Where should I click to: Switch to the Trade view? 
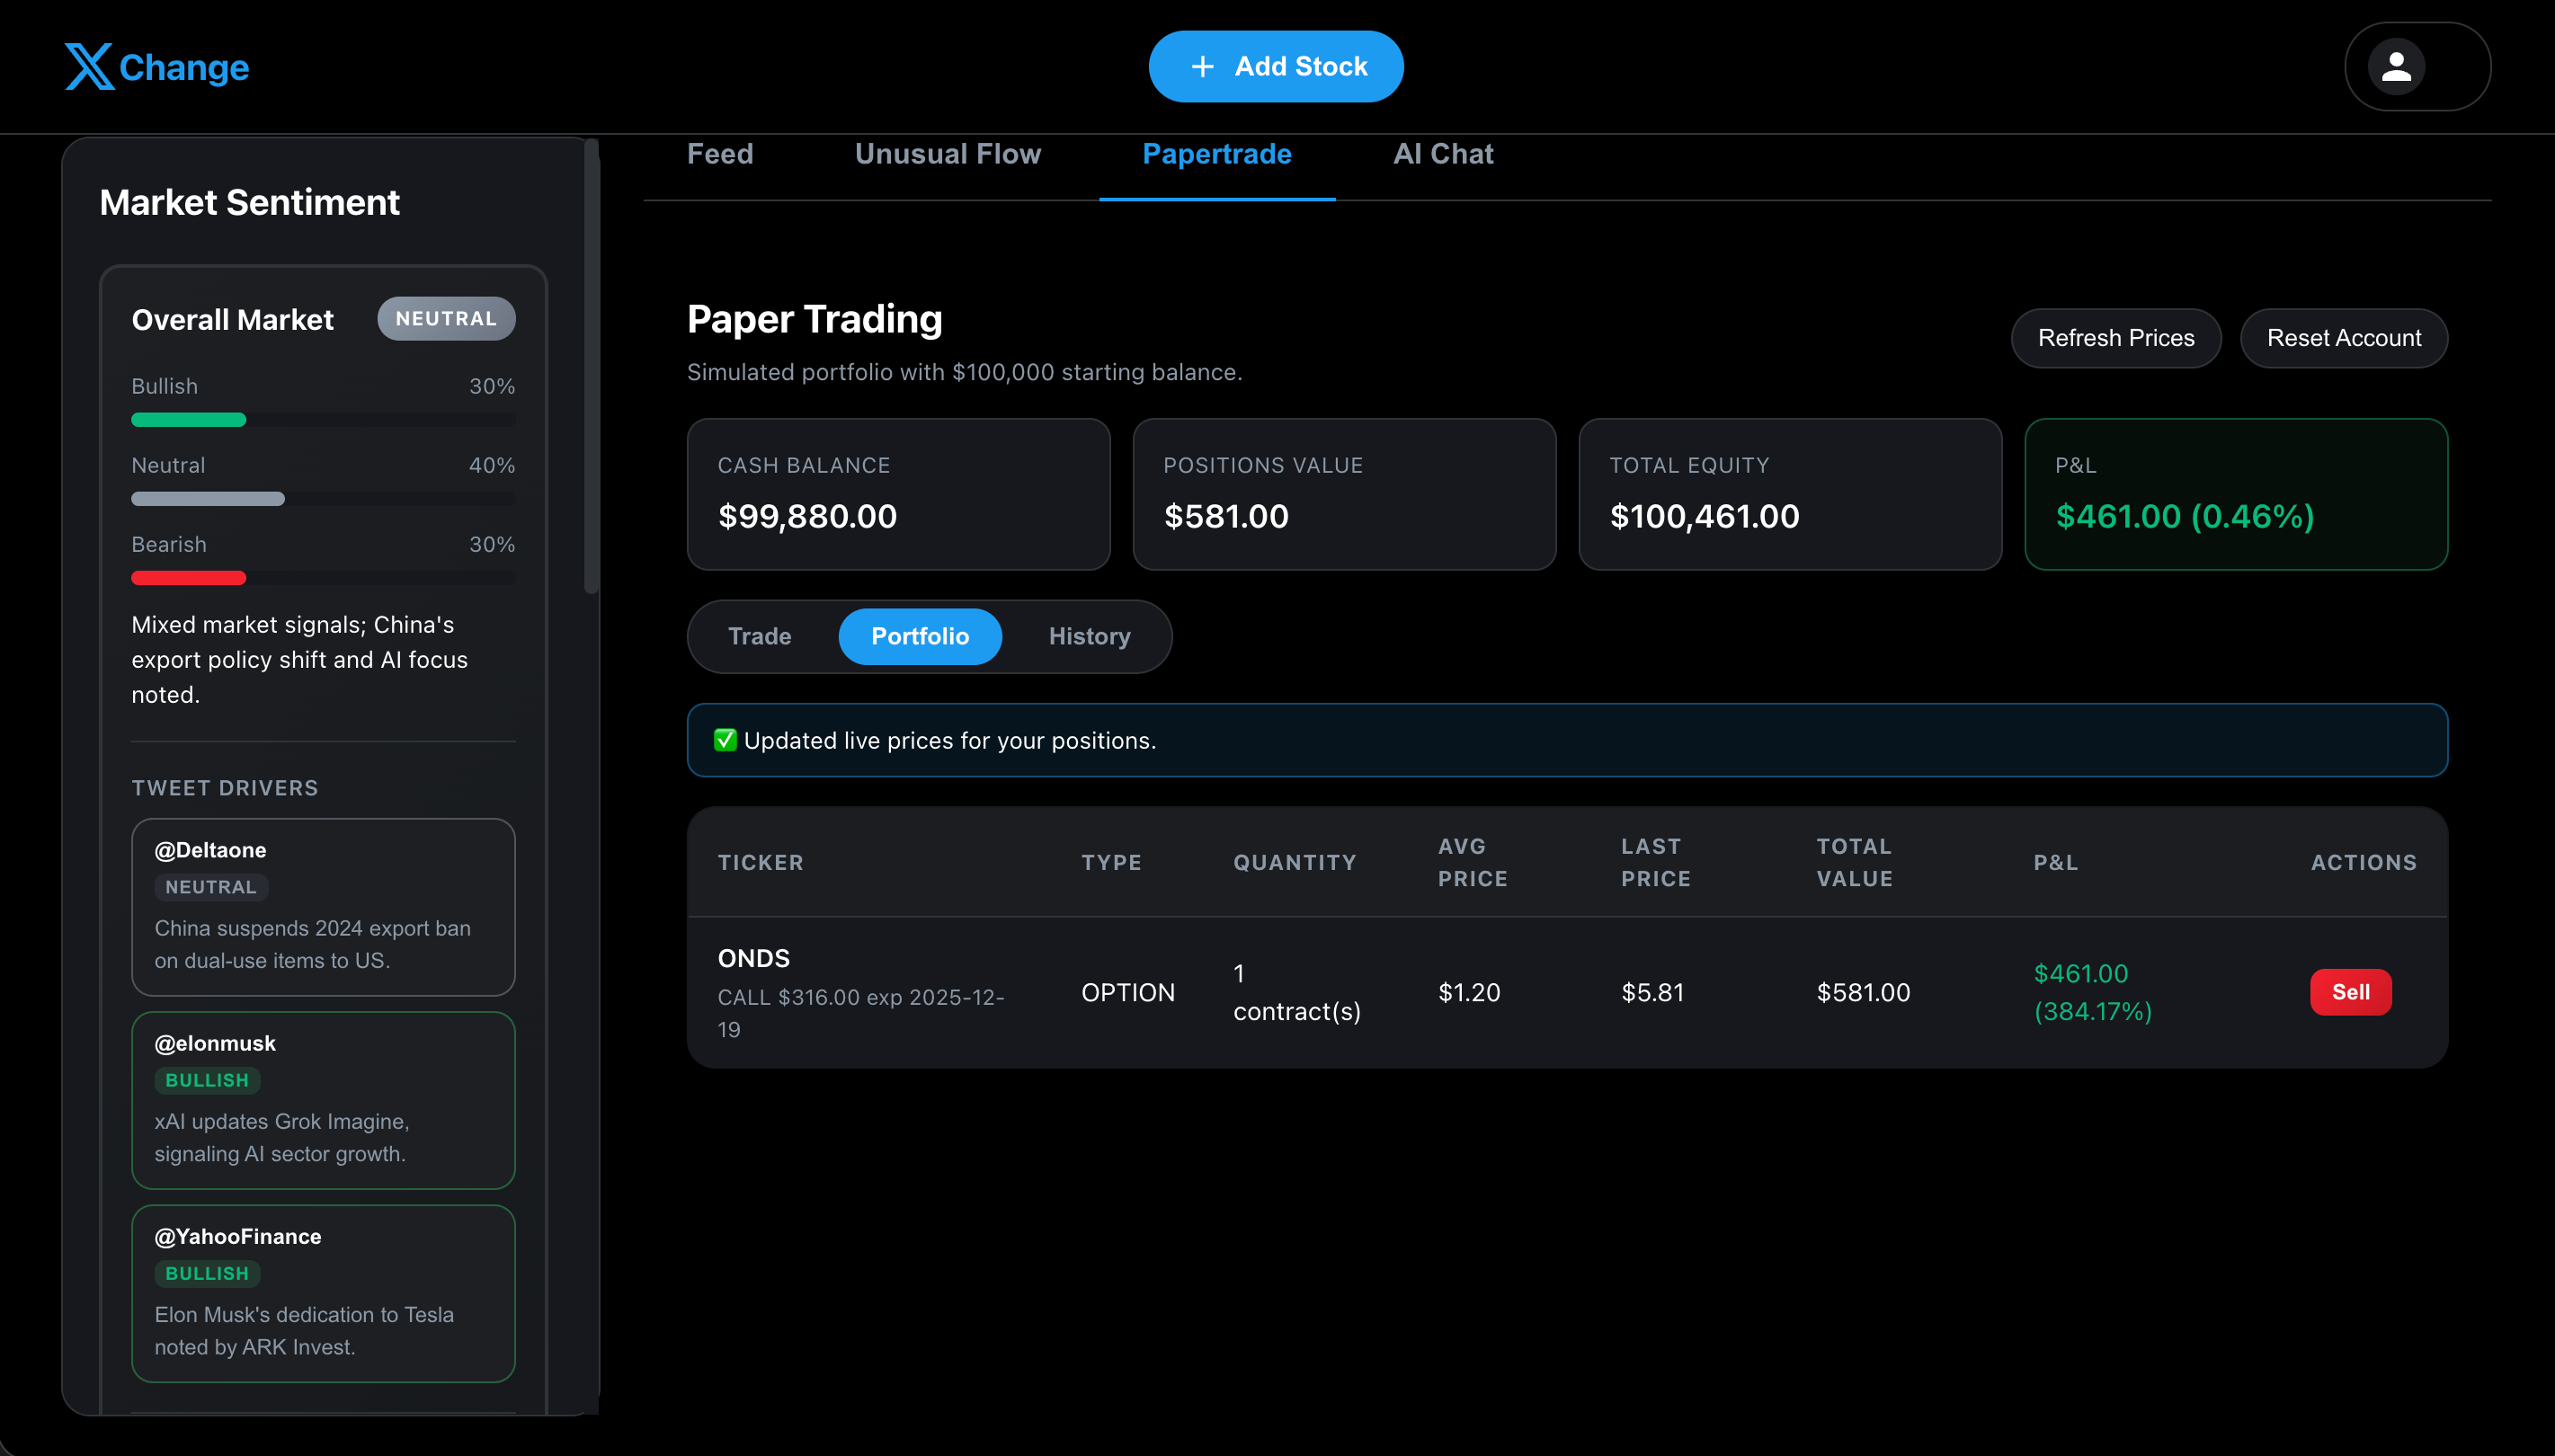[x=759, y=636]
